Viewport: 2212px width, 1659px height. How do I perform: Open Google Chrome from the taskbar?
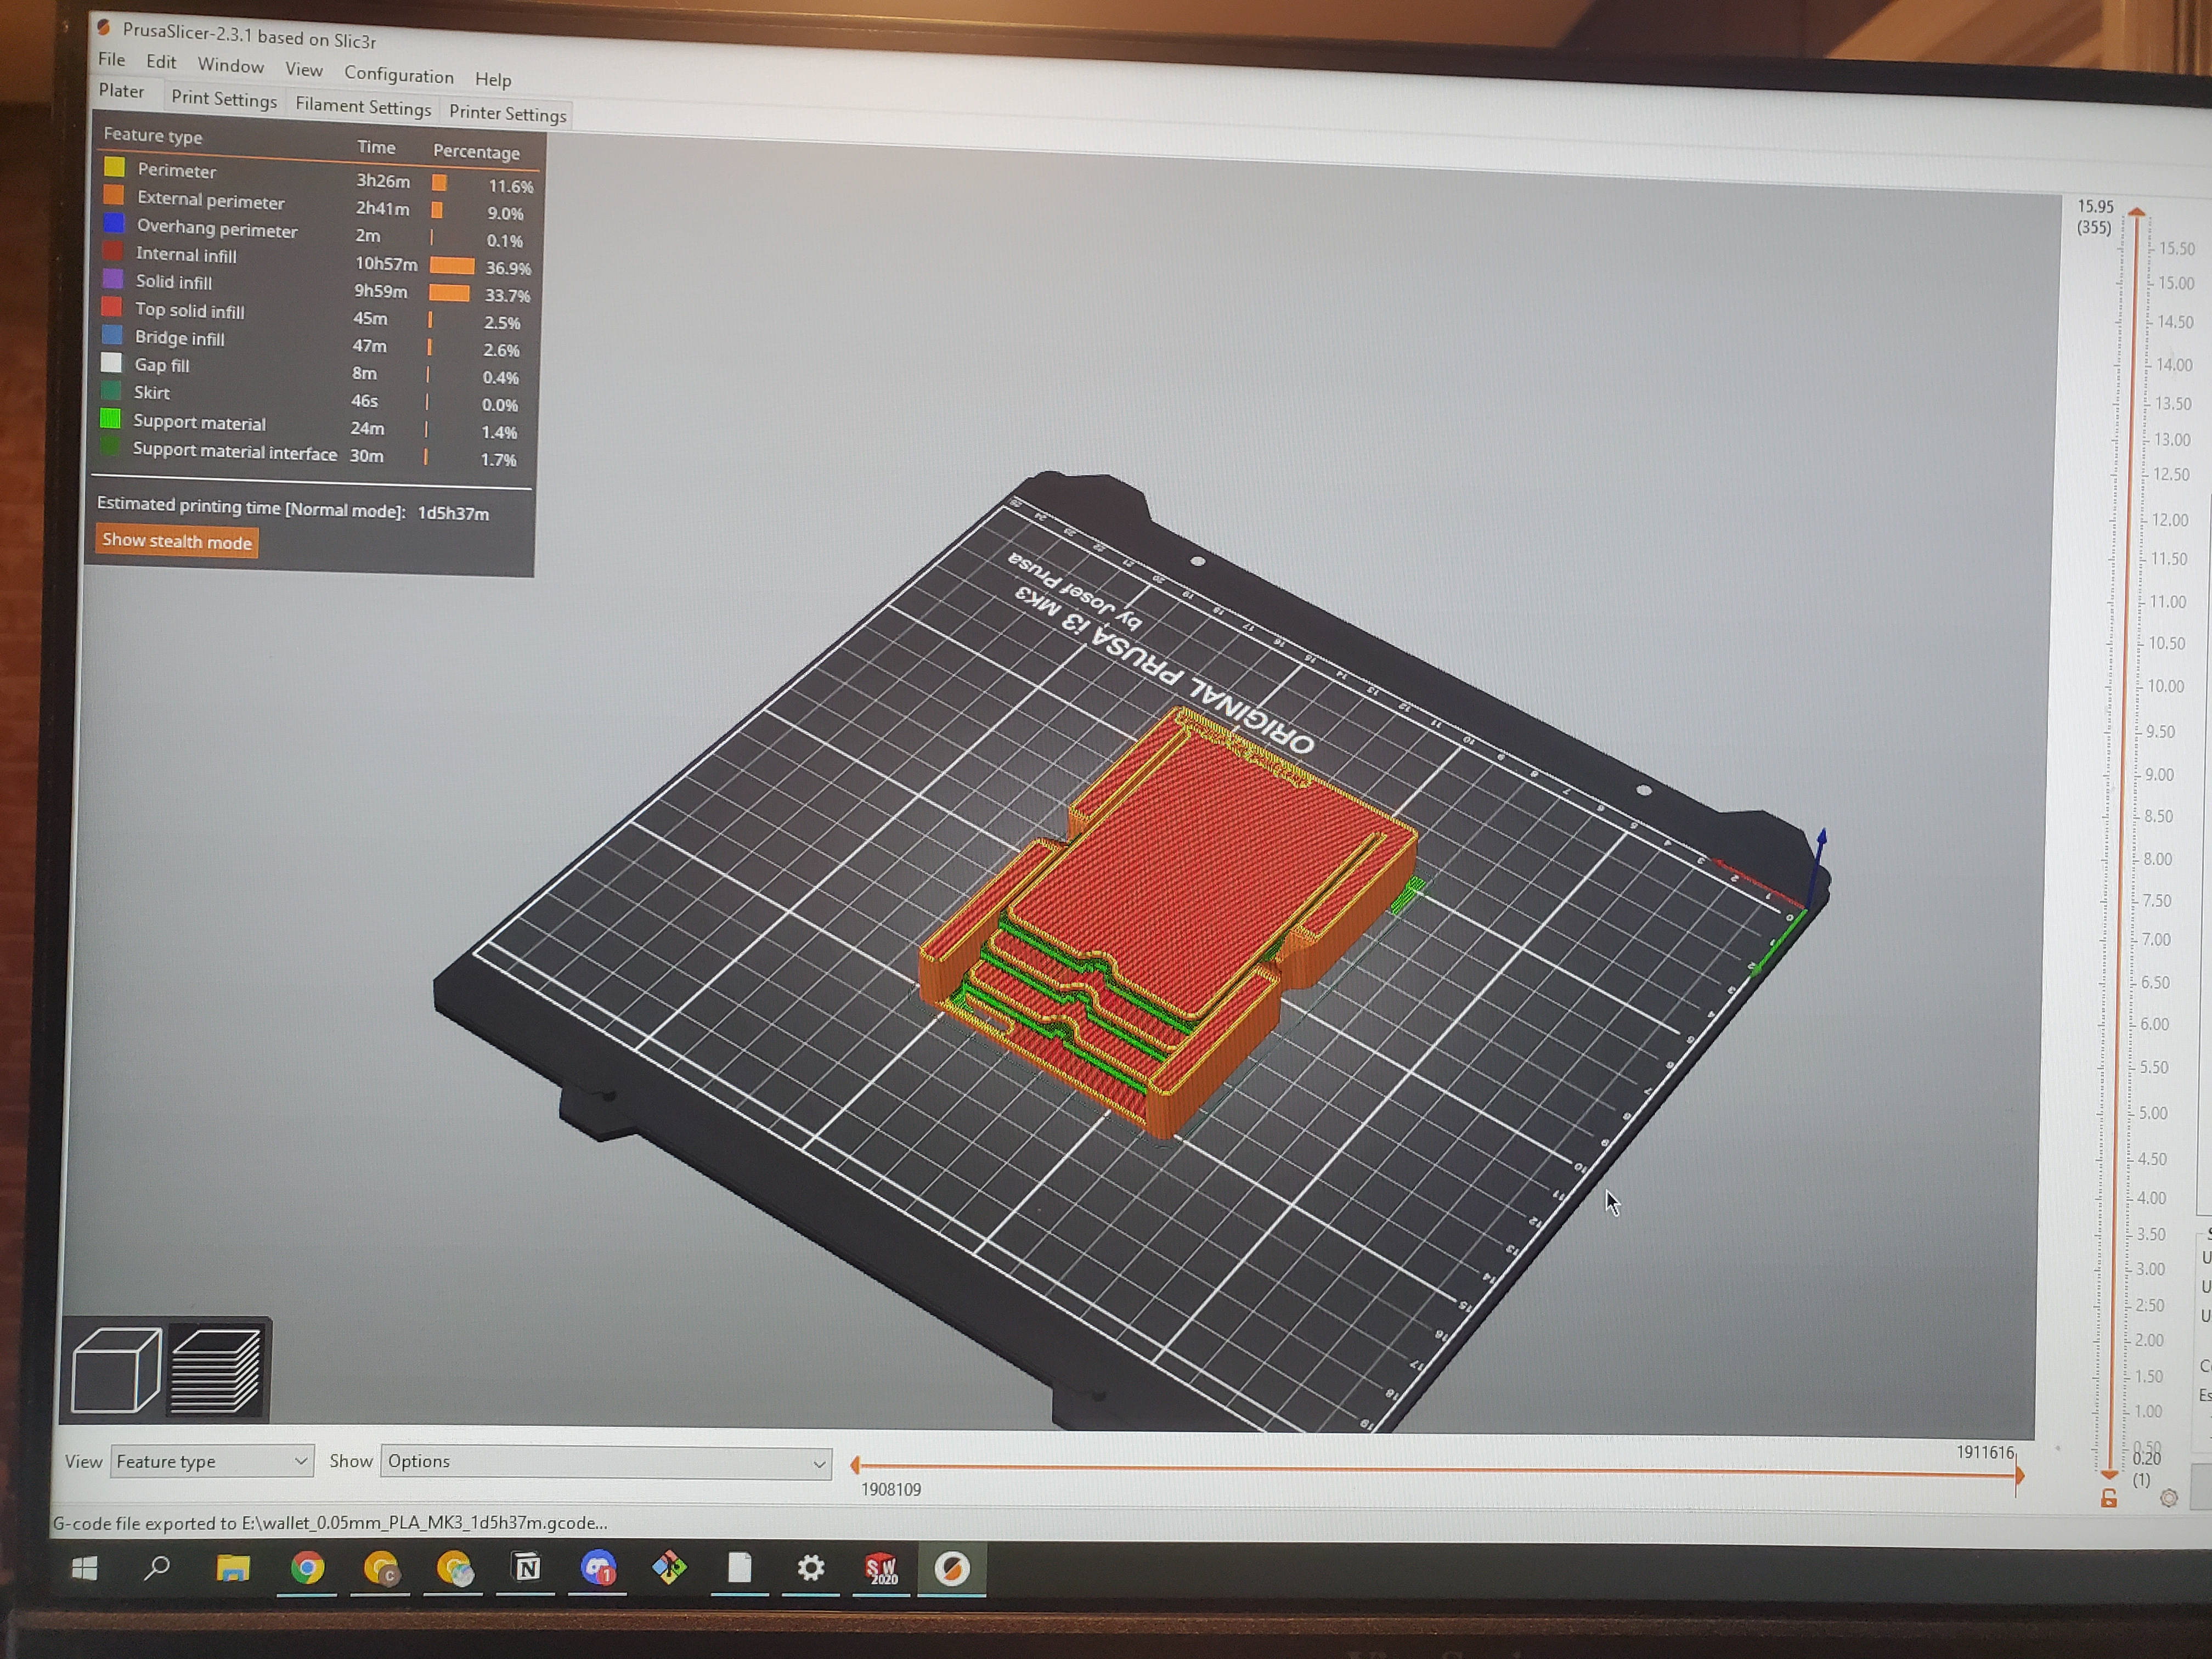[308, 1568]
